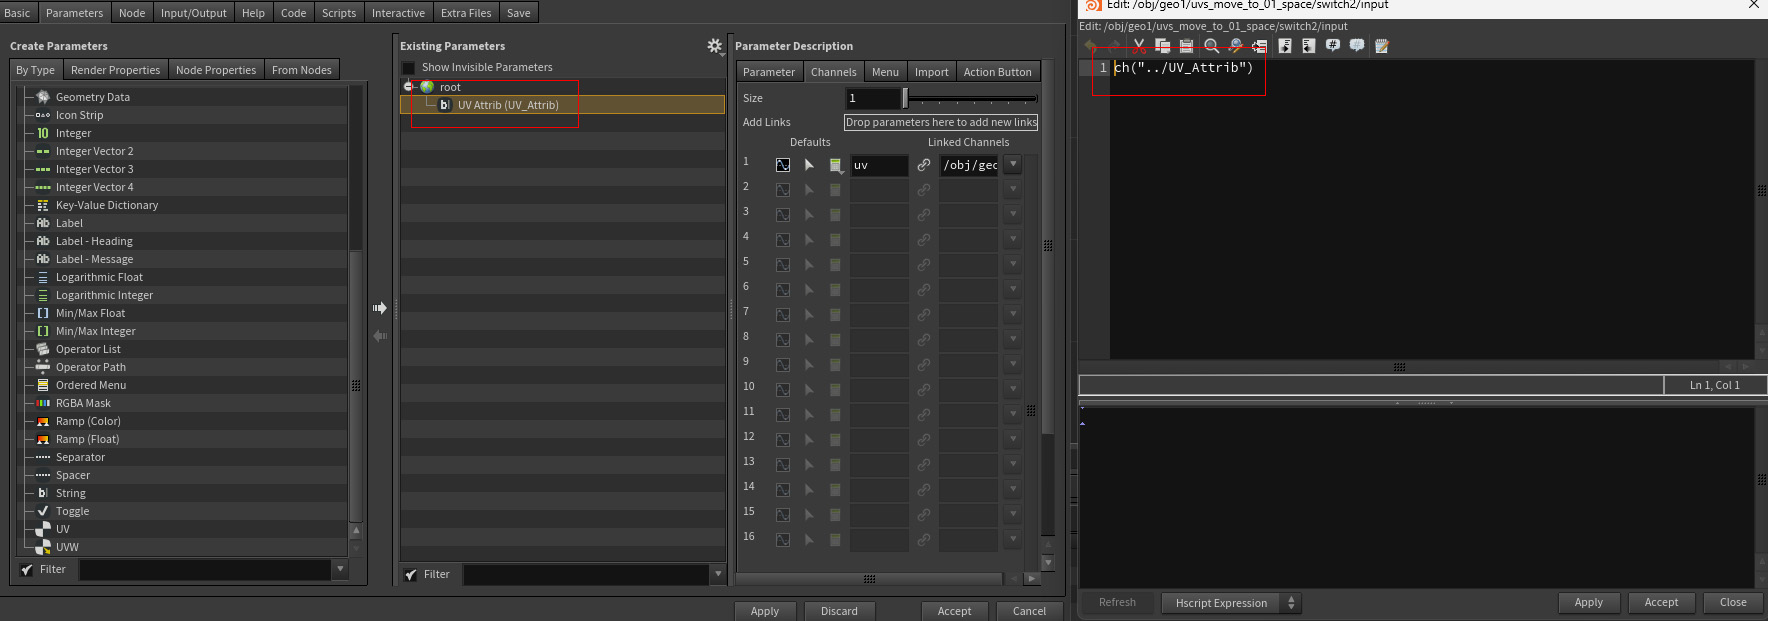Click the channel curve icon in row 1
1768x621 pixels.
tap(783, 165)
